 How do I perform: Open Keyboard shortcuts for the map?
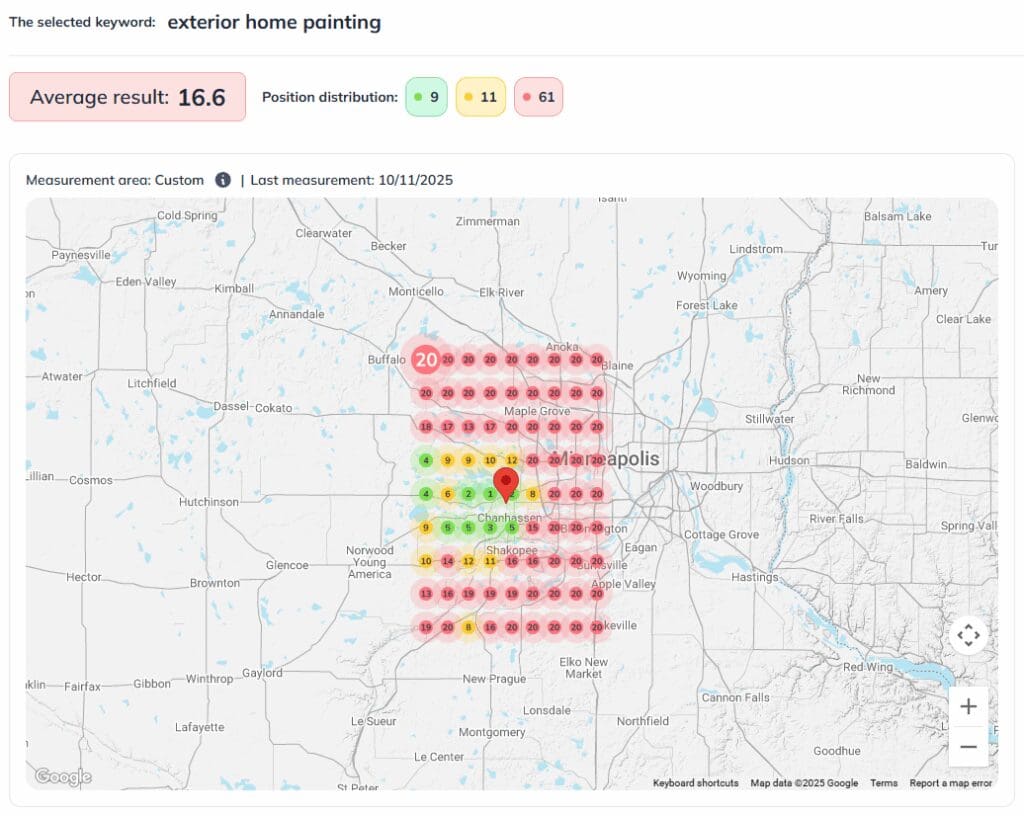click(695, 783)
